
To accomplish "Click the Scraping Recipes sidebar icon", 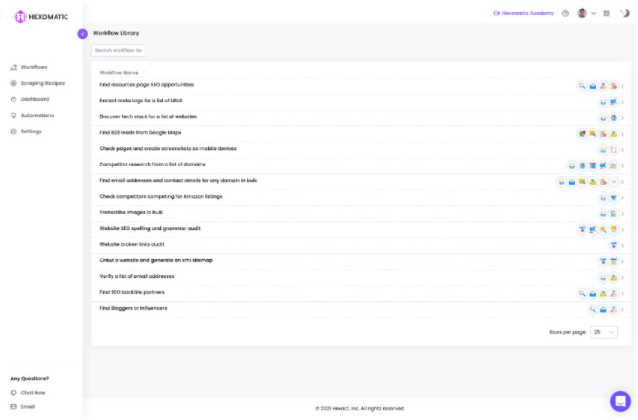I will tap(13, 83).
